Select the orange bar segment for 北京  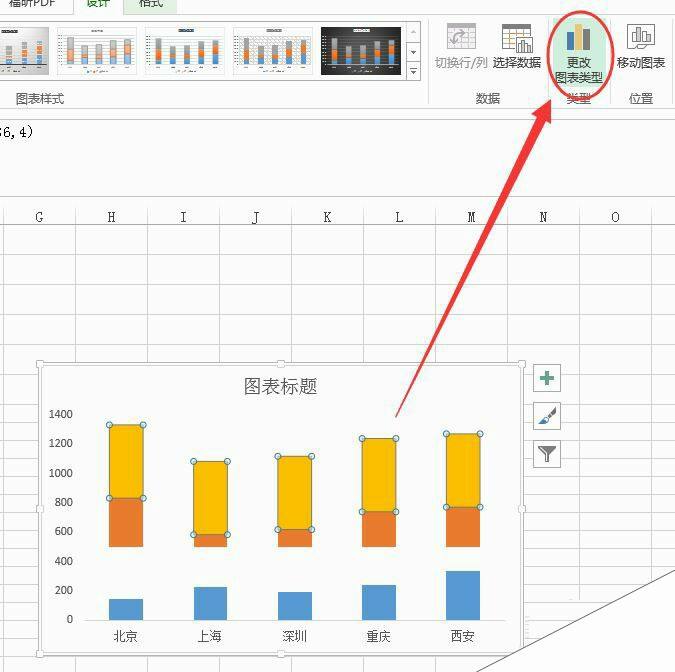coord(126,522)
